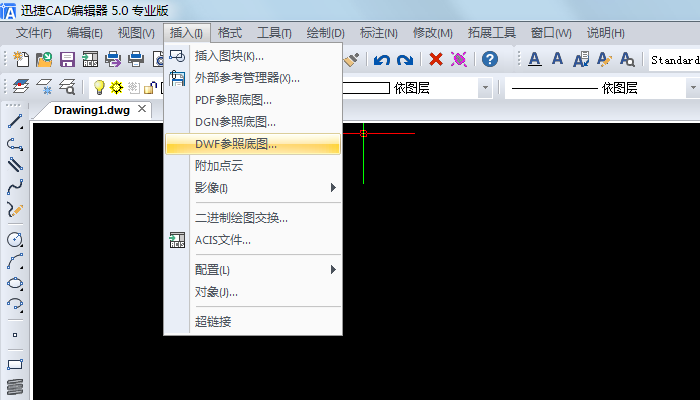Open the 窗口(W) menu
700x400 pixels.
551,33
